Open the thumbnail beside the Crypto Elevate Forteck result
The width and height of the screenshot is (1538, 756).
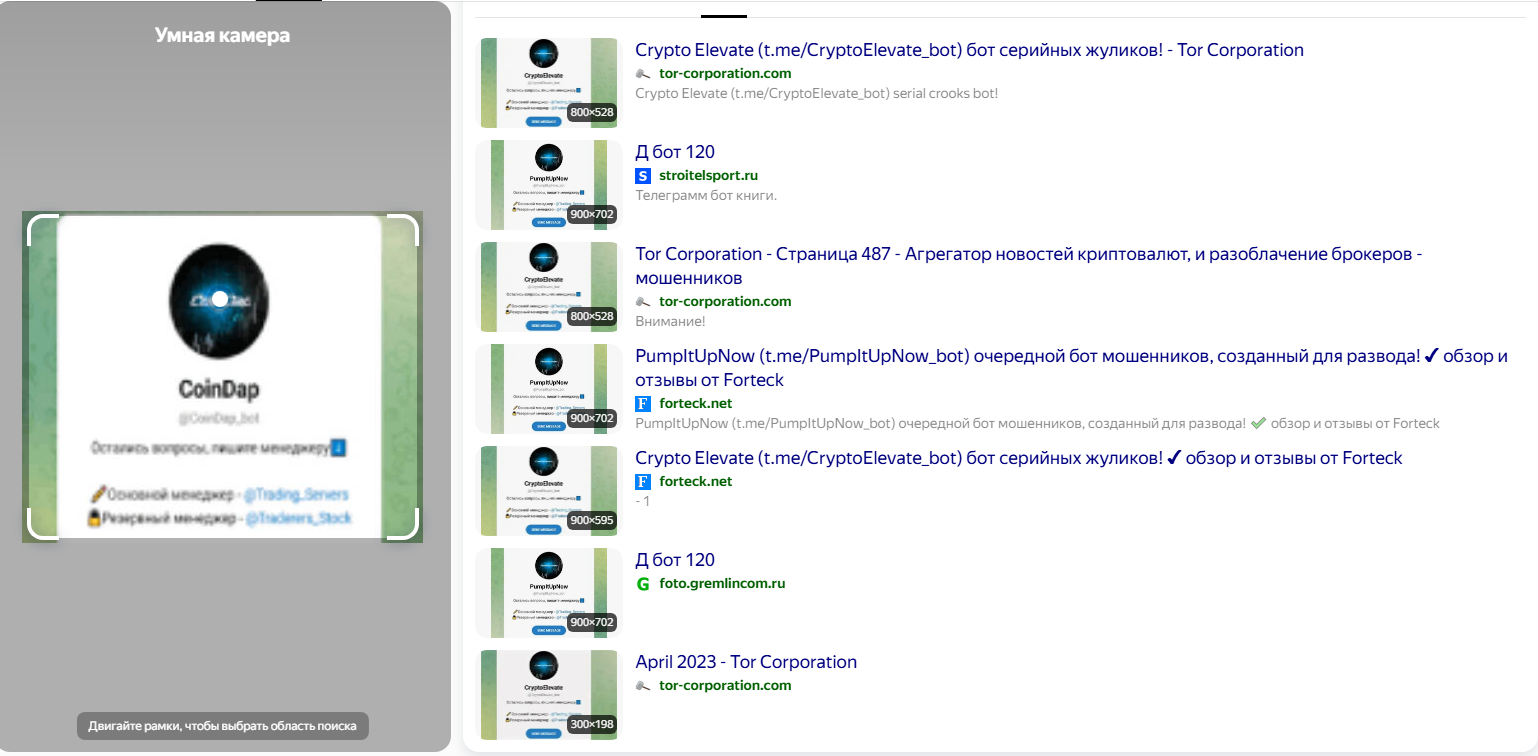[x=549, y=491]
